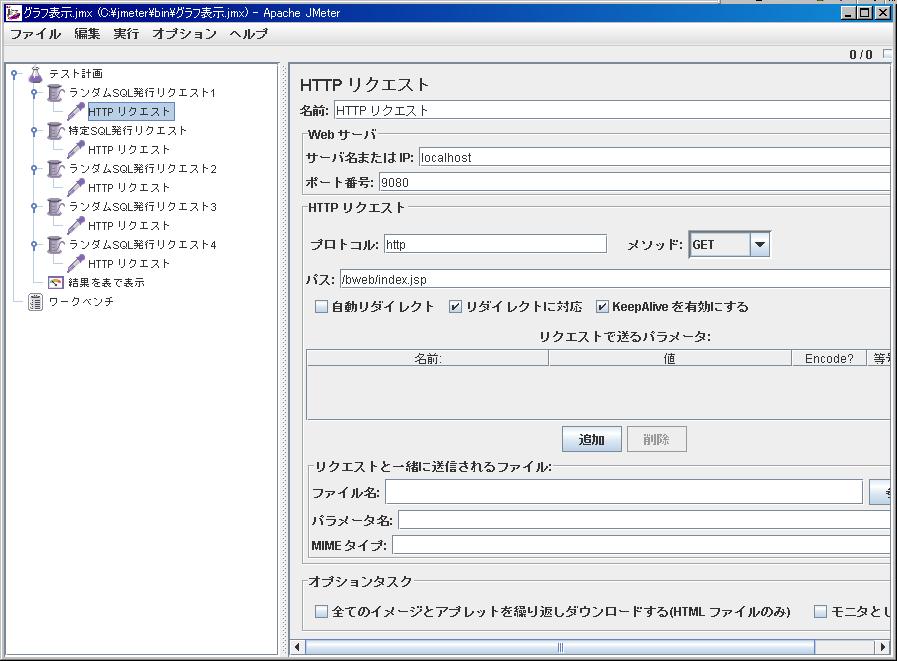Open the ヘルプ menu
This screenshot has height=661, width=897.
(x=248, y=34)
